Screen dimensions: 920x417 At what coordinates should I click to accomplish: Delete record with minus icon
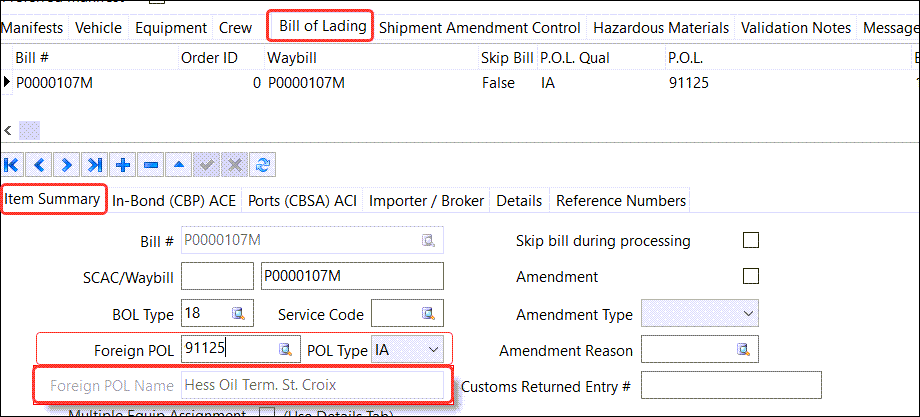152,164
